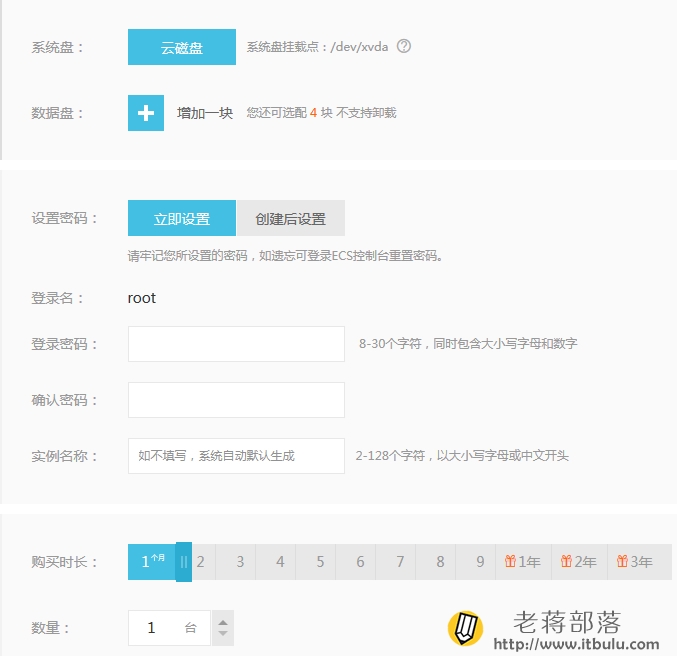Increase quantity with the up arrow
677x656 pixels.
coord(223,623)
